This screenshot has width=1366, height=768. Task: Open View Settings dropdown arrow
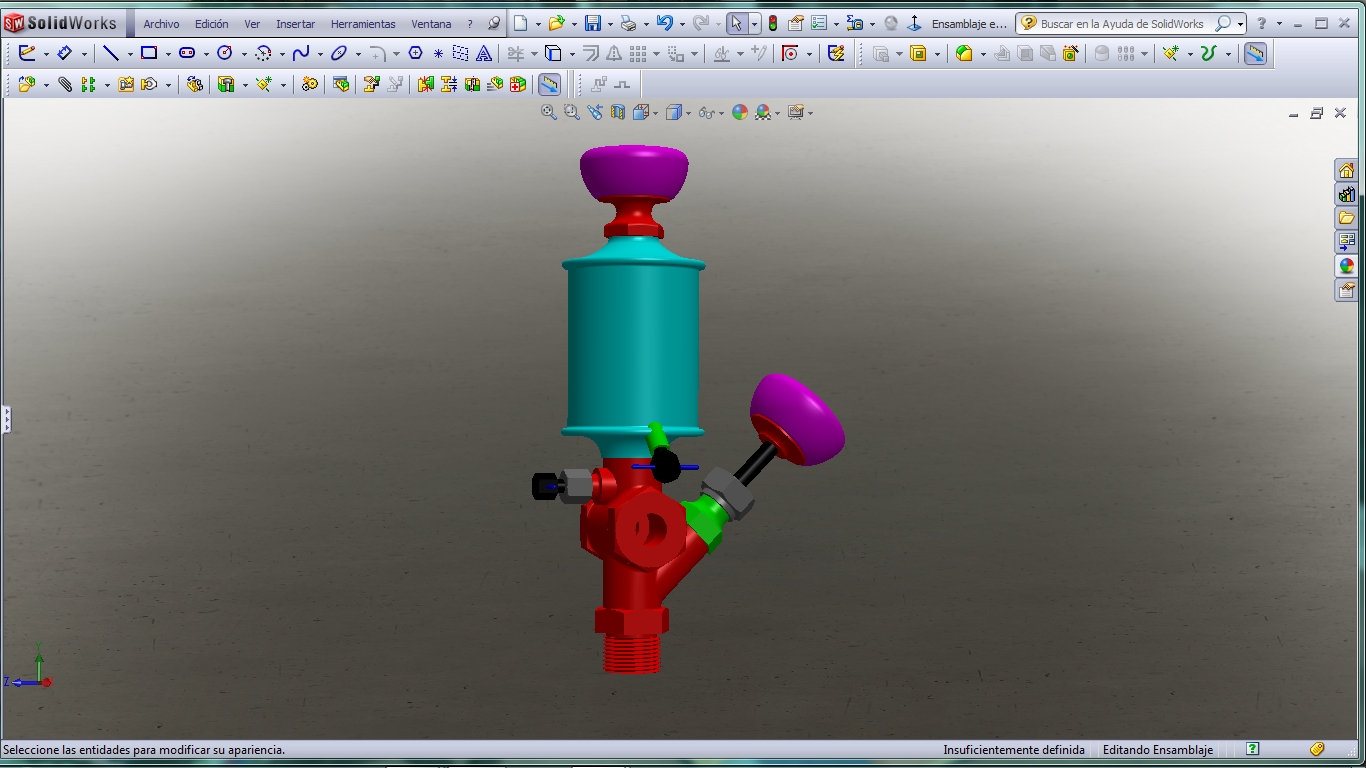tap(810, 114)
